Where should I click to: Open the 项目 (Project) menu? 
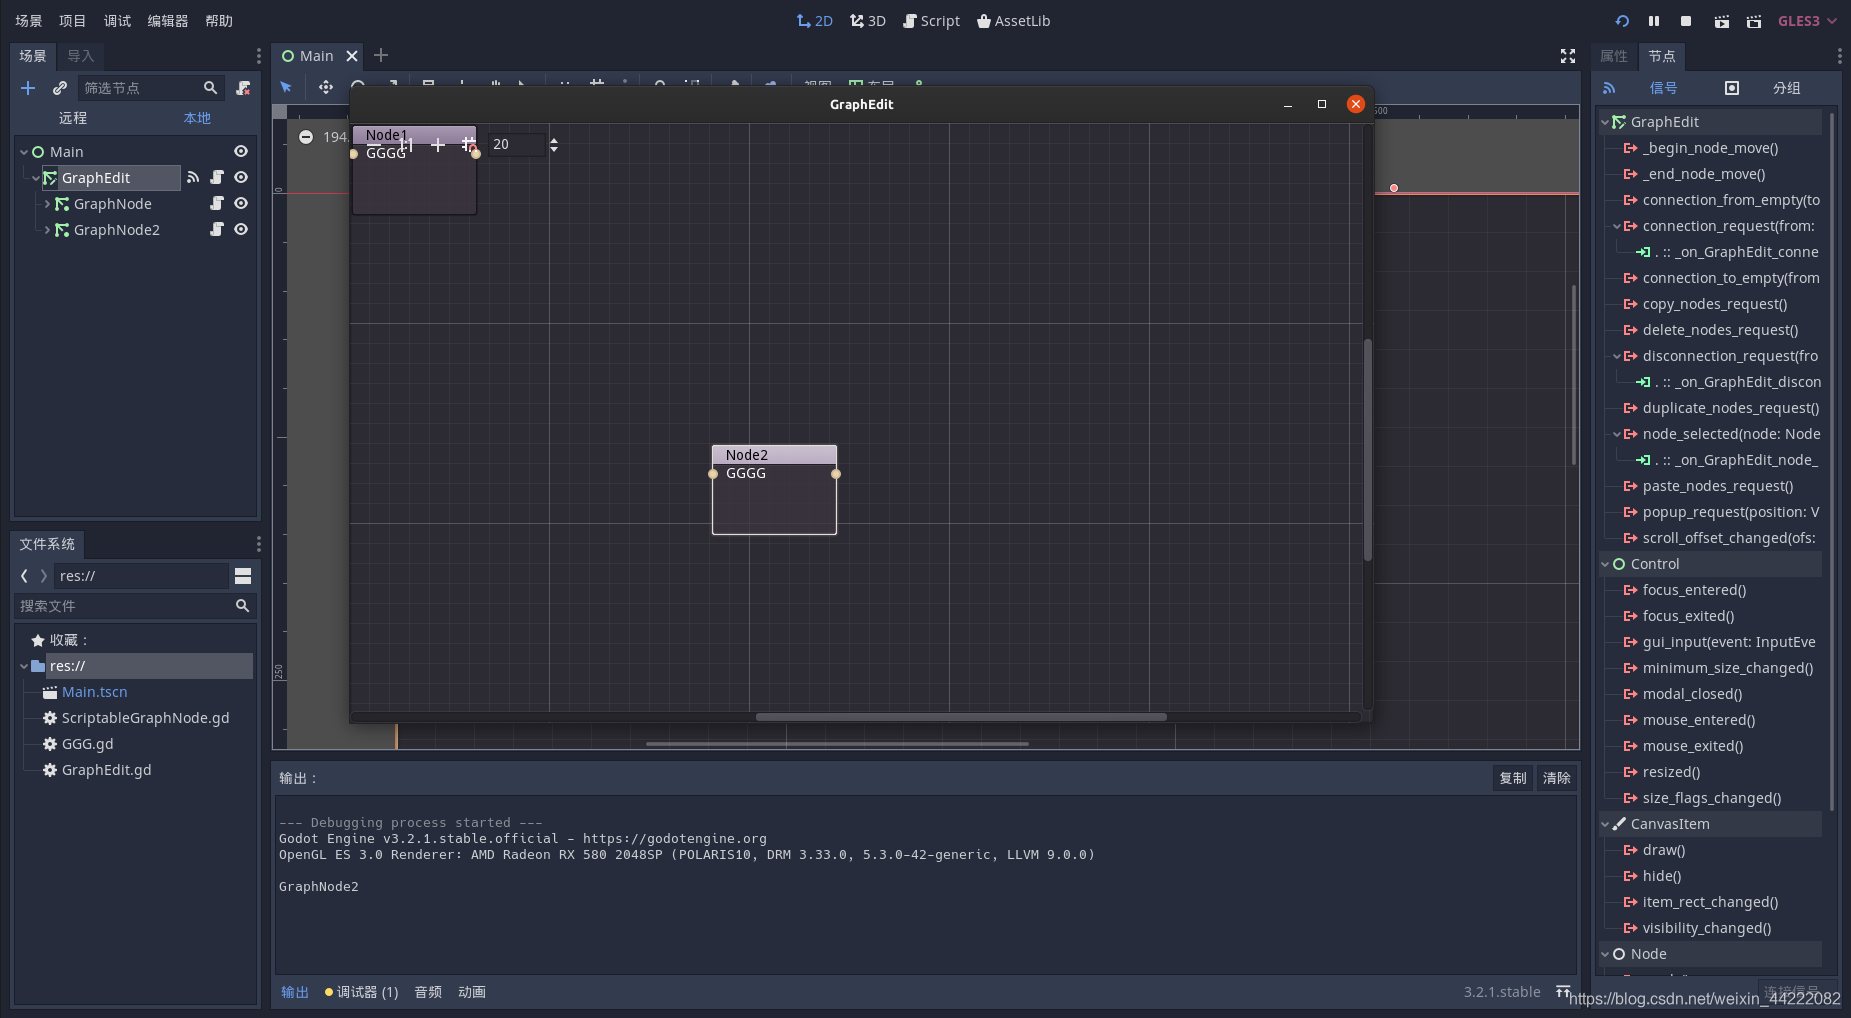click(x=73, y=20)
